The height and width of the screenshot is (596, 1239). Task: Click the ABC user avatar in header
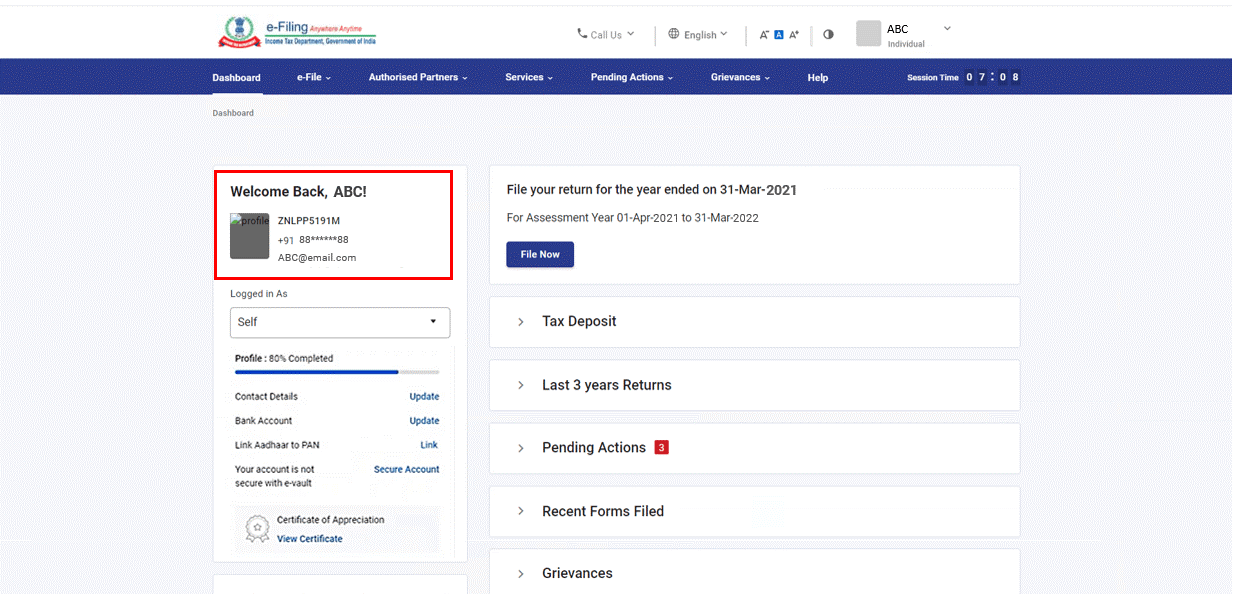coord(868,34)
